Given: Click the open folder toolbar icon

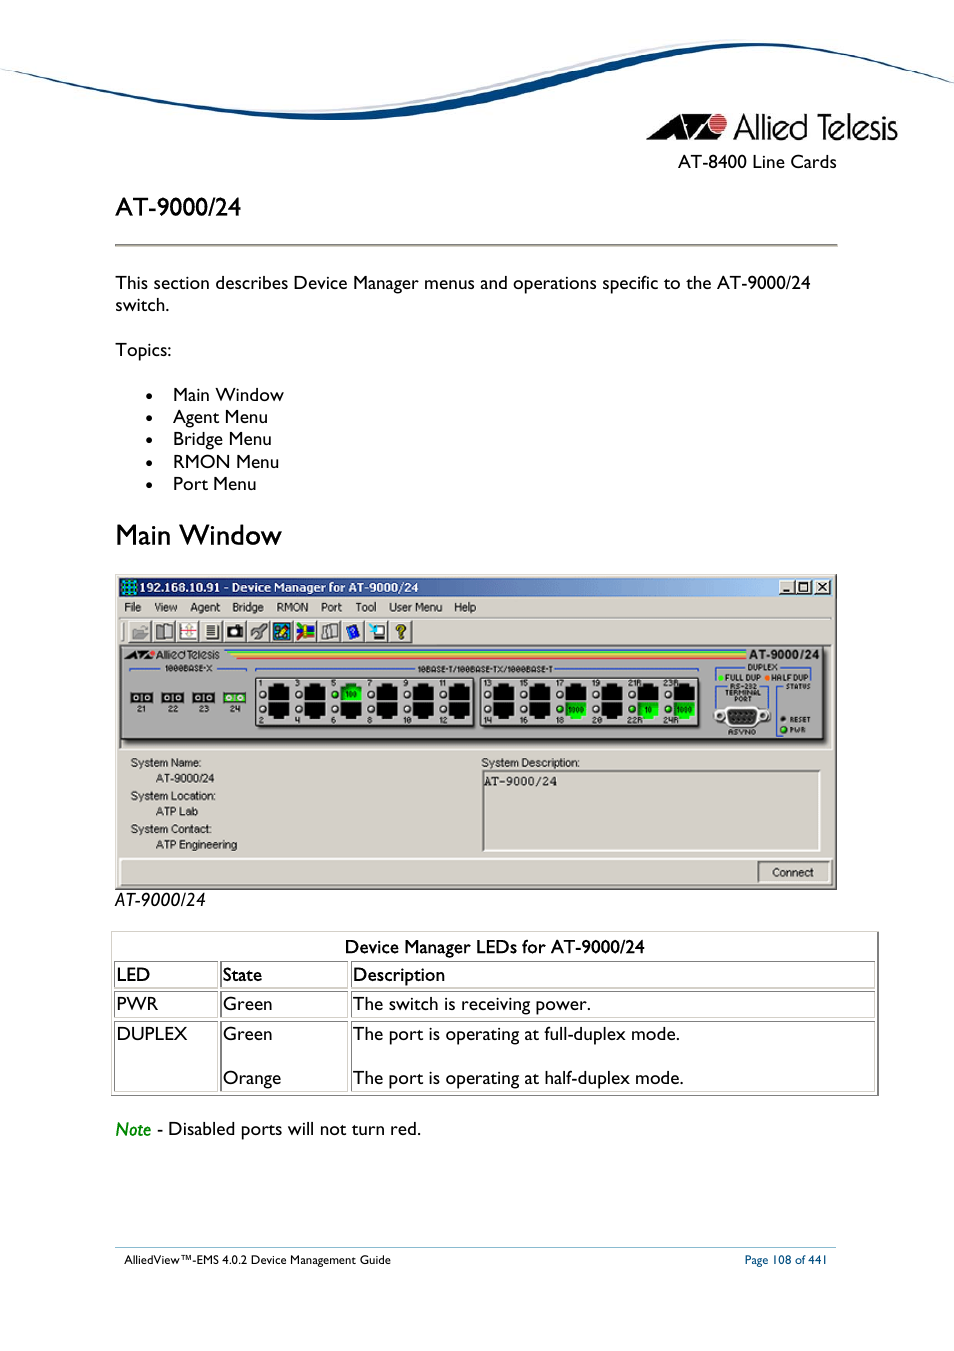Looking at the screenshot, I should pyautogui.click(x=141, y=632).
